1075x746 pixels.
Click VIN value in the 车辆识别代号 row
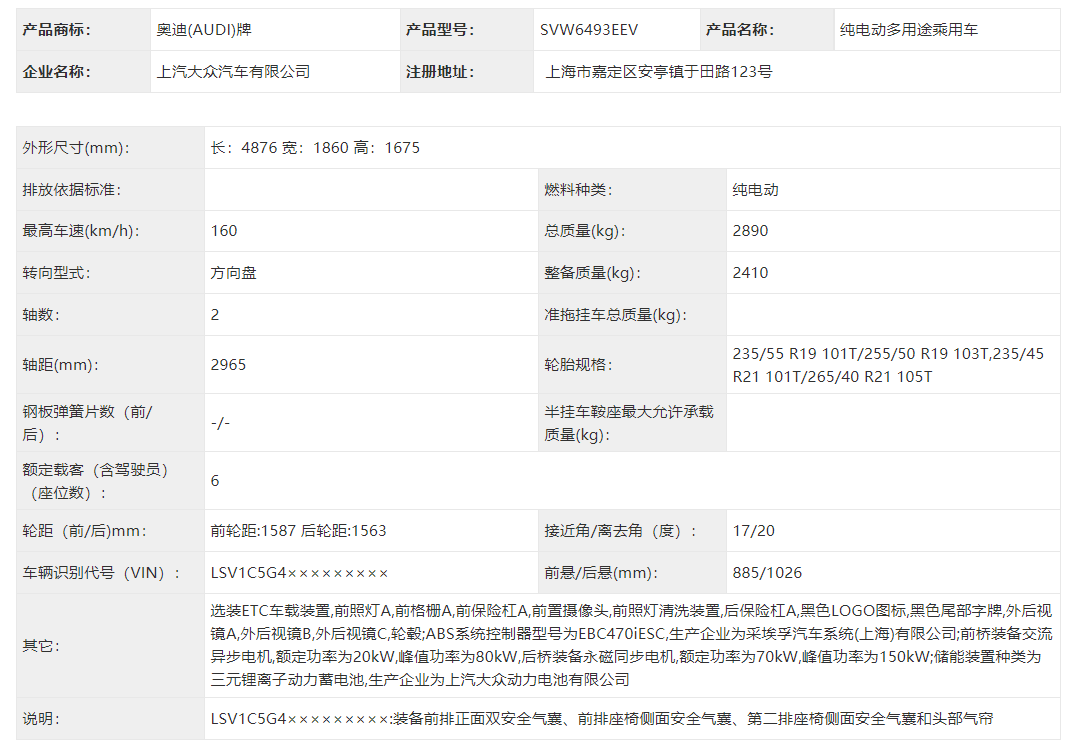tap(299, 573)
